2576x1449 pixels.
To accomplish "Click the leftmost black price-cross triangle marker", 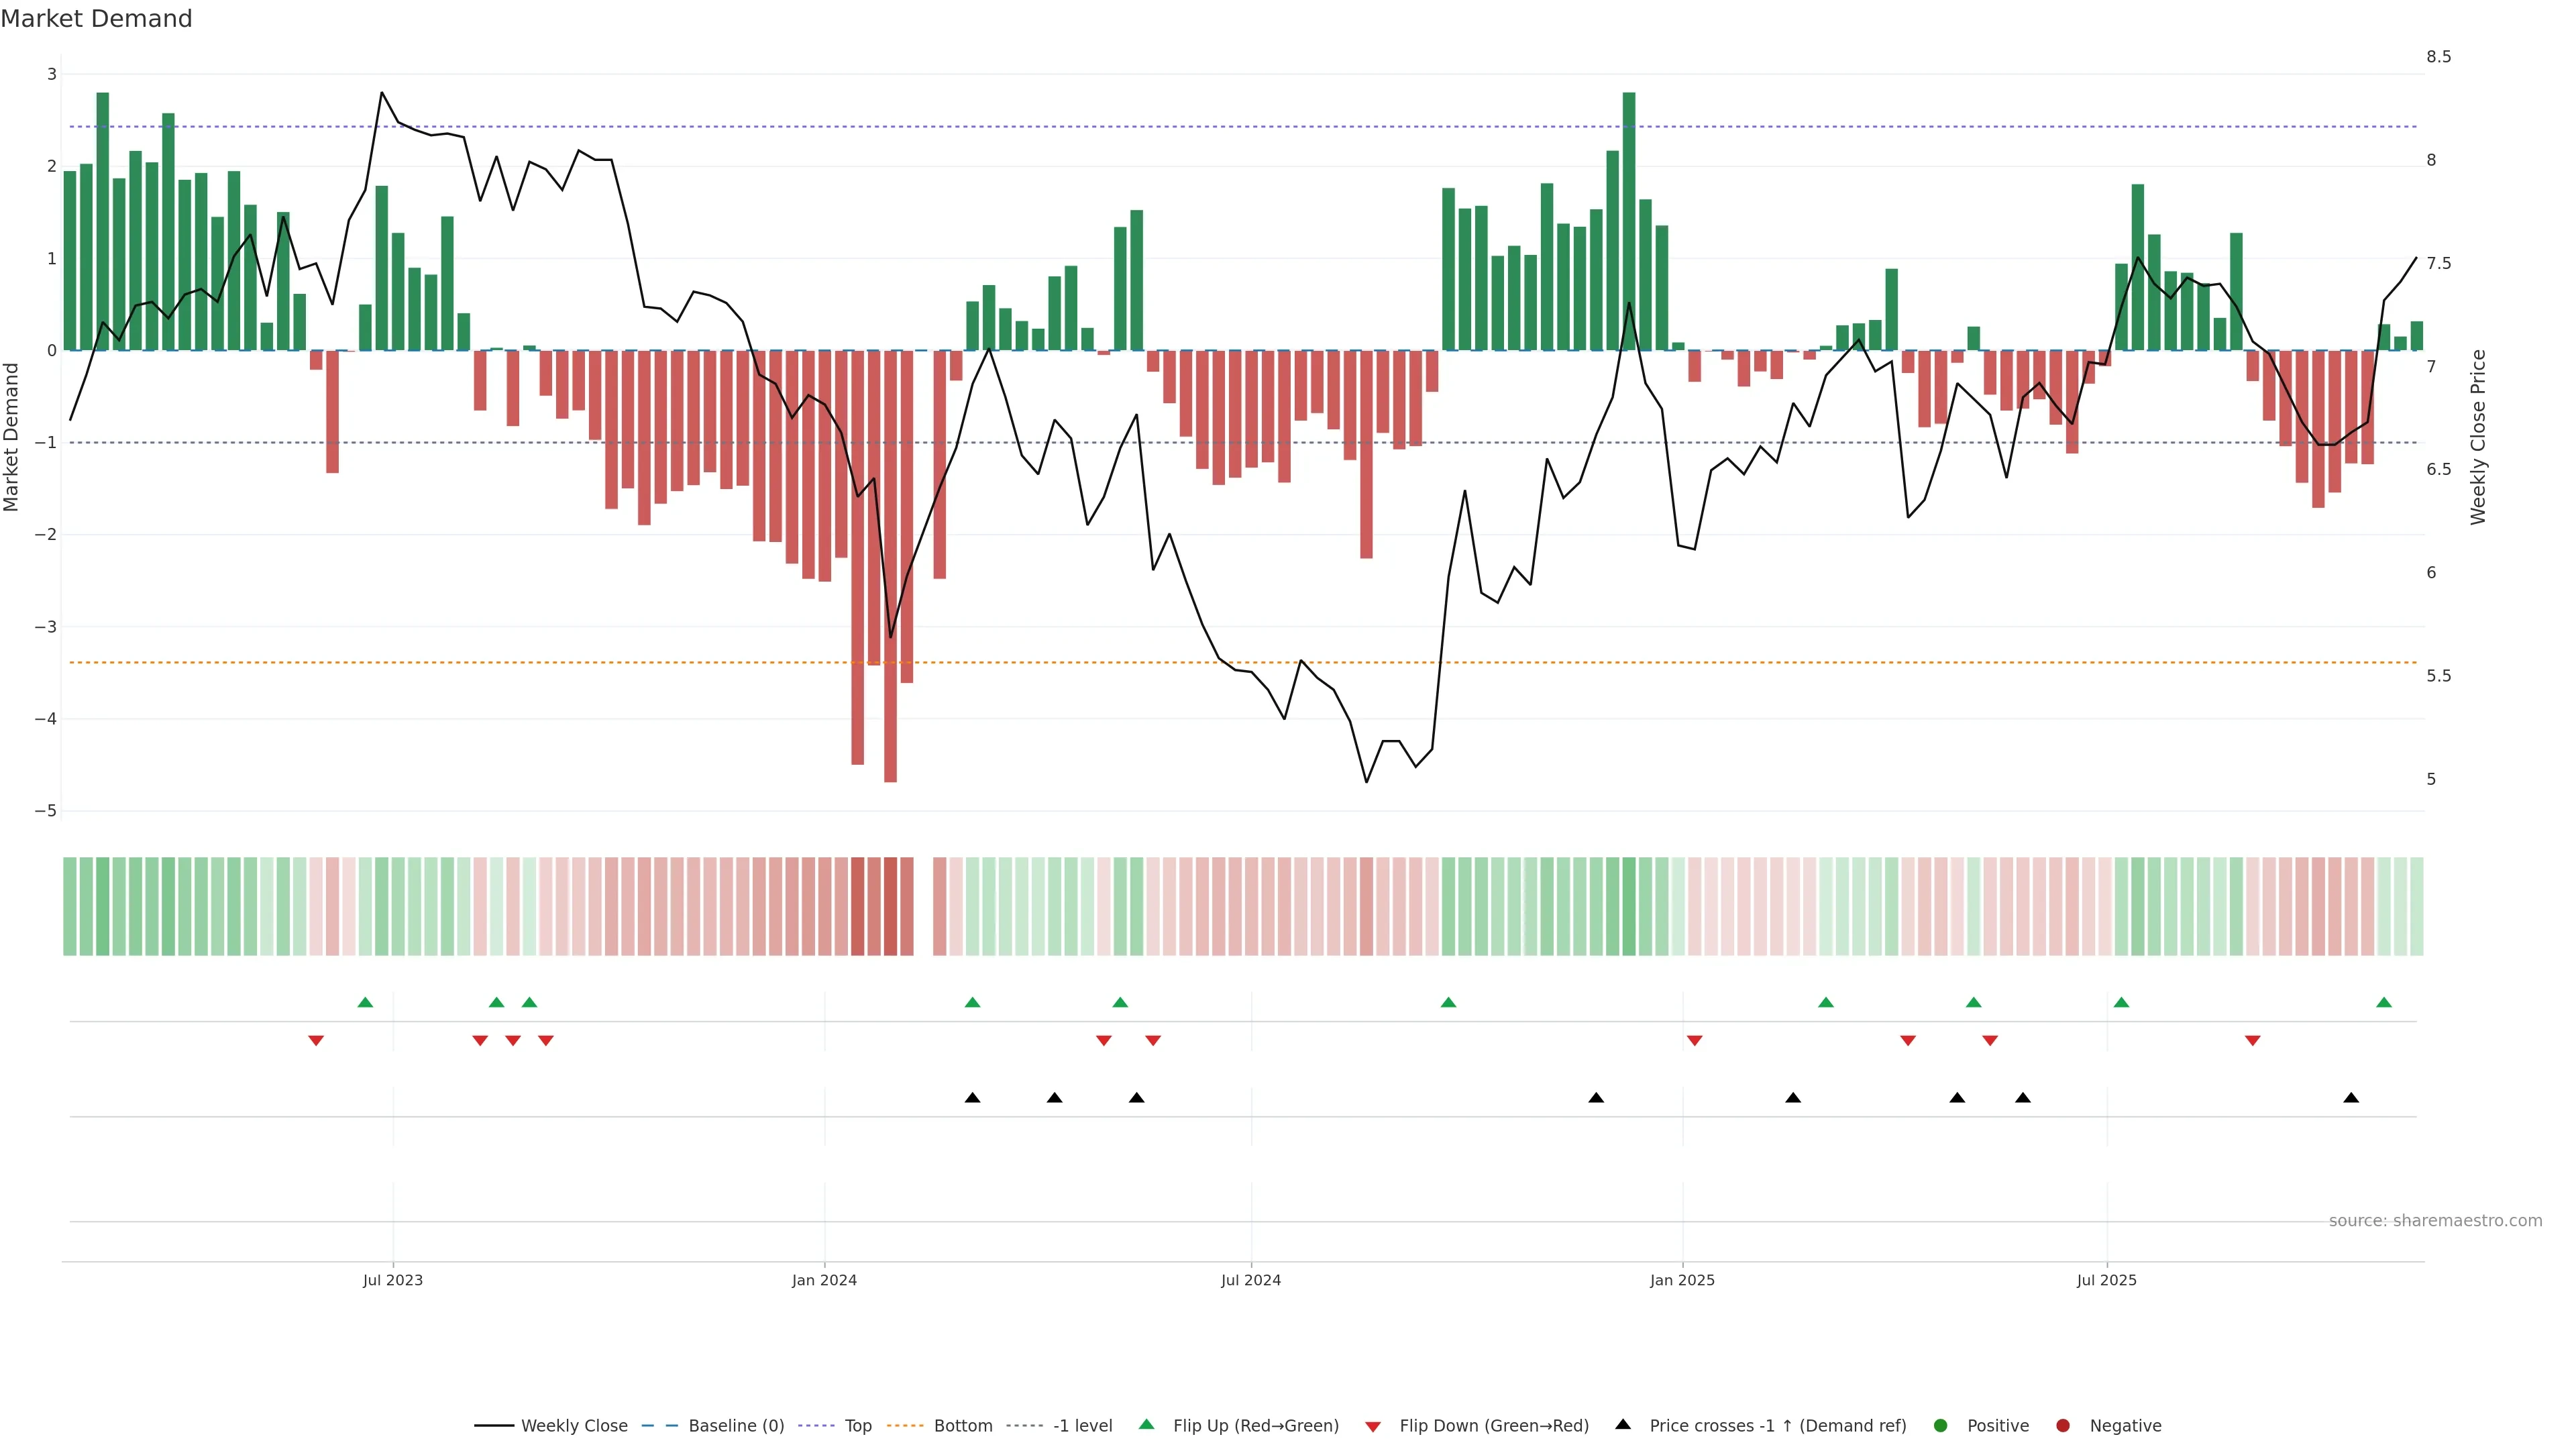I will 972,1098.
